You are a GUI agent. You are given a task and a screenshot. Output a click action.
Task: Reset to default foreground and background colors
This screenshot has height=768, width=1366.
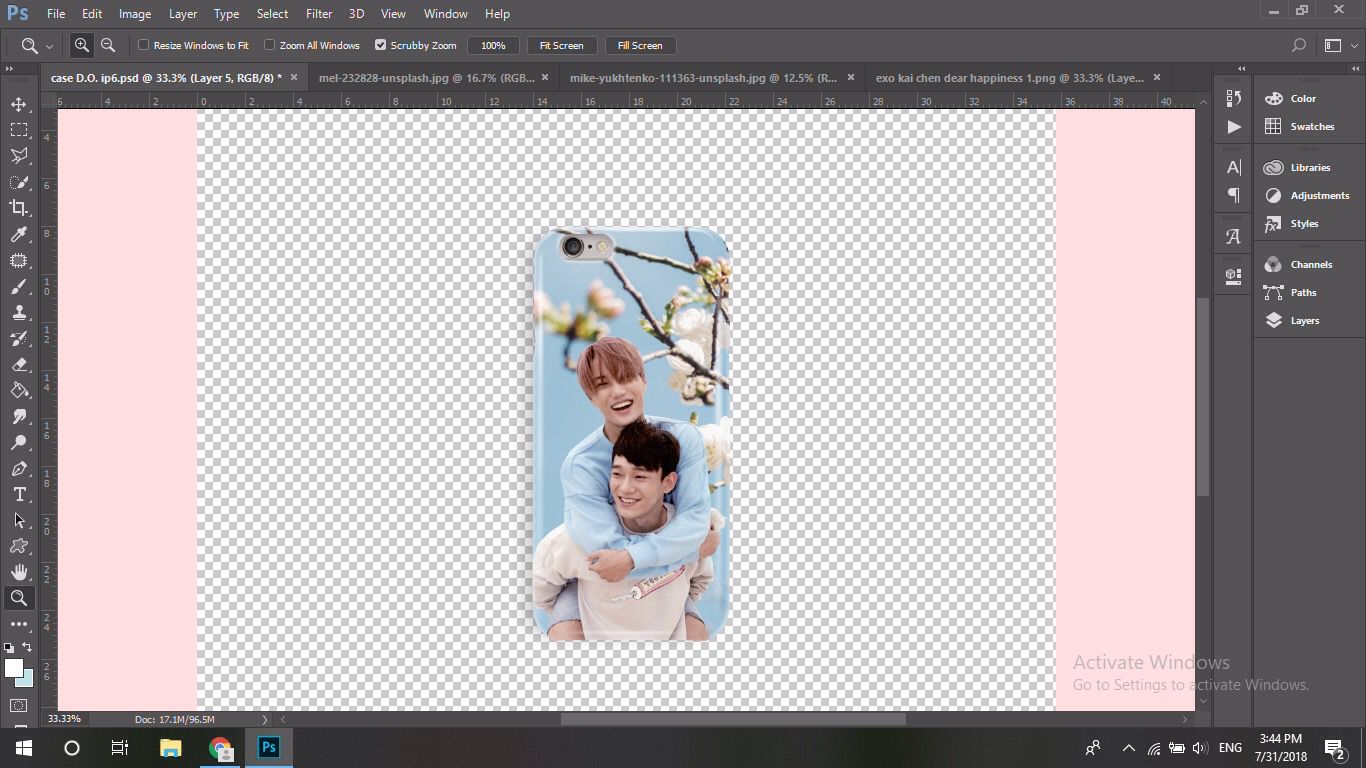[9, 647]
